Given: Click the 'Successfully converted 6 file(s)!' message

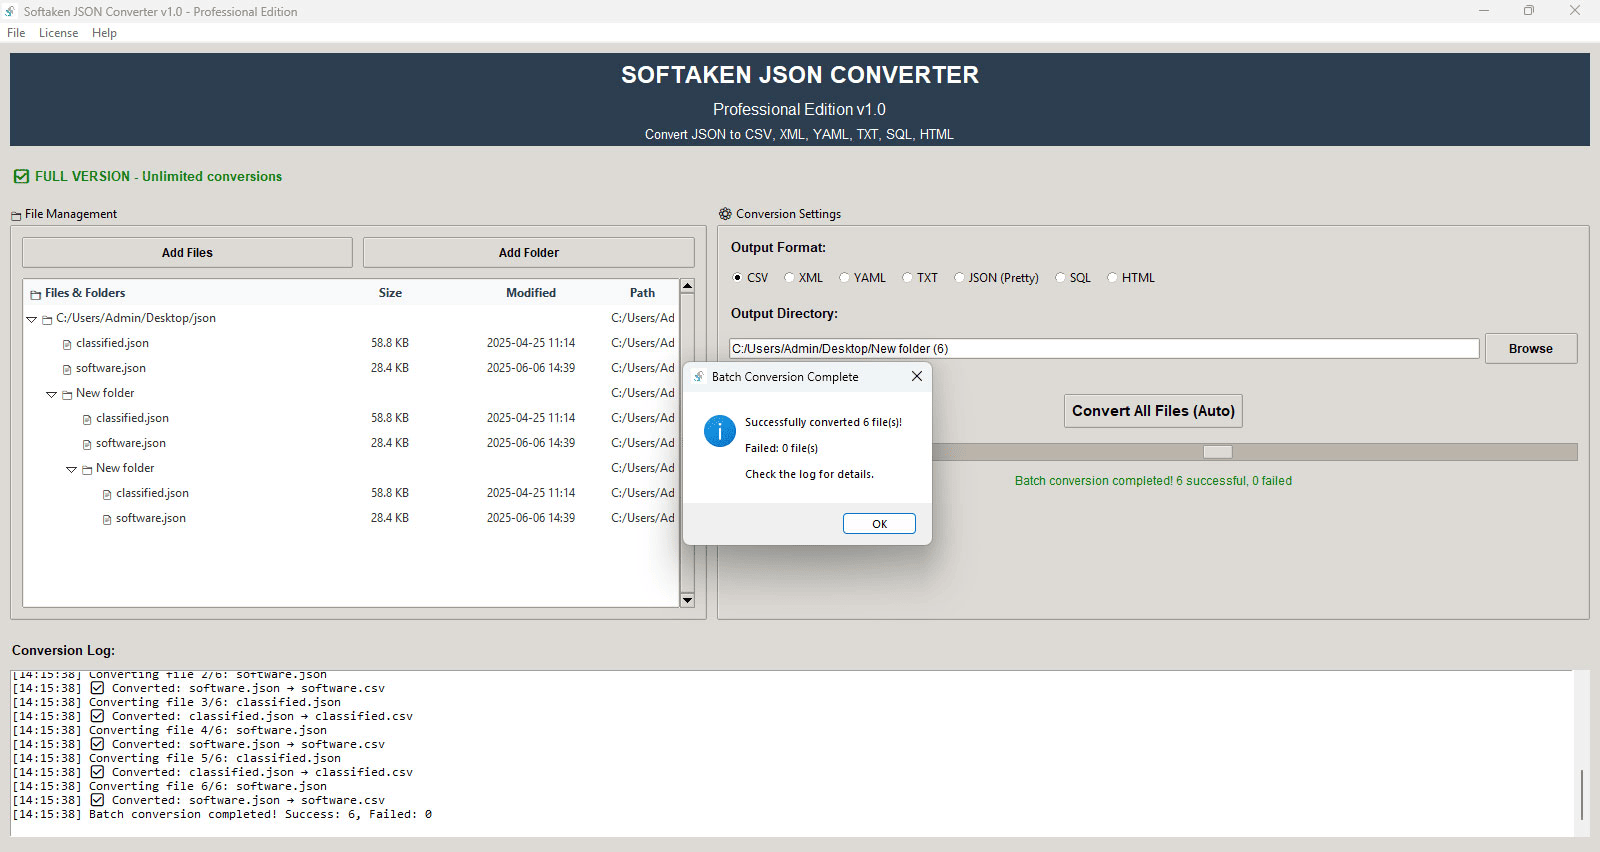Looking at the screenshot, I should (823, 423).
